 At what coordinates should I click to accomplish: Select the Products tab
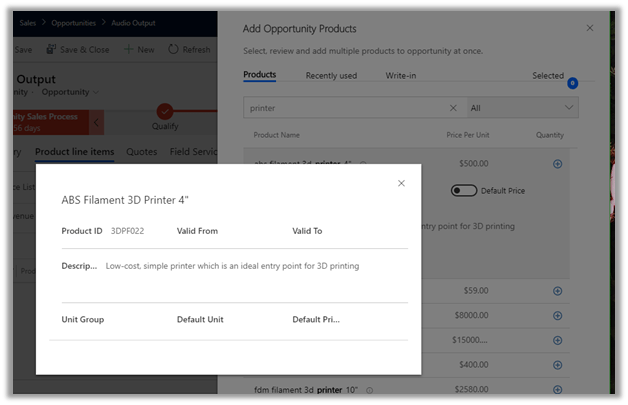[259, 75]
